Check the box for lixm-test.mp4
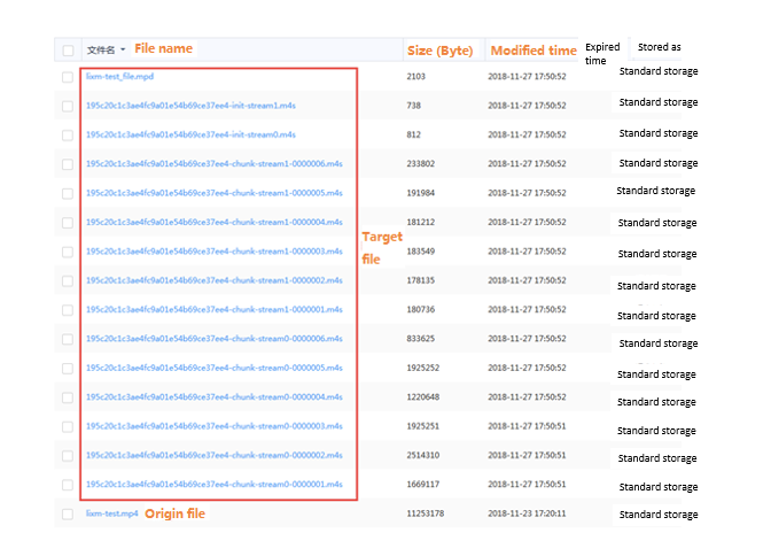Viewport: 771px width, 533px height. 68,514
